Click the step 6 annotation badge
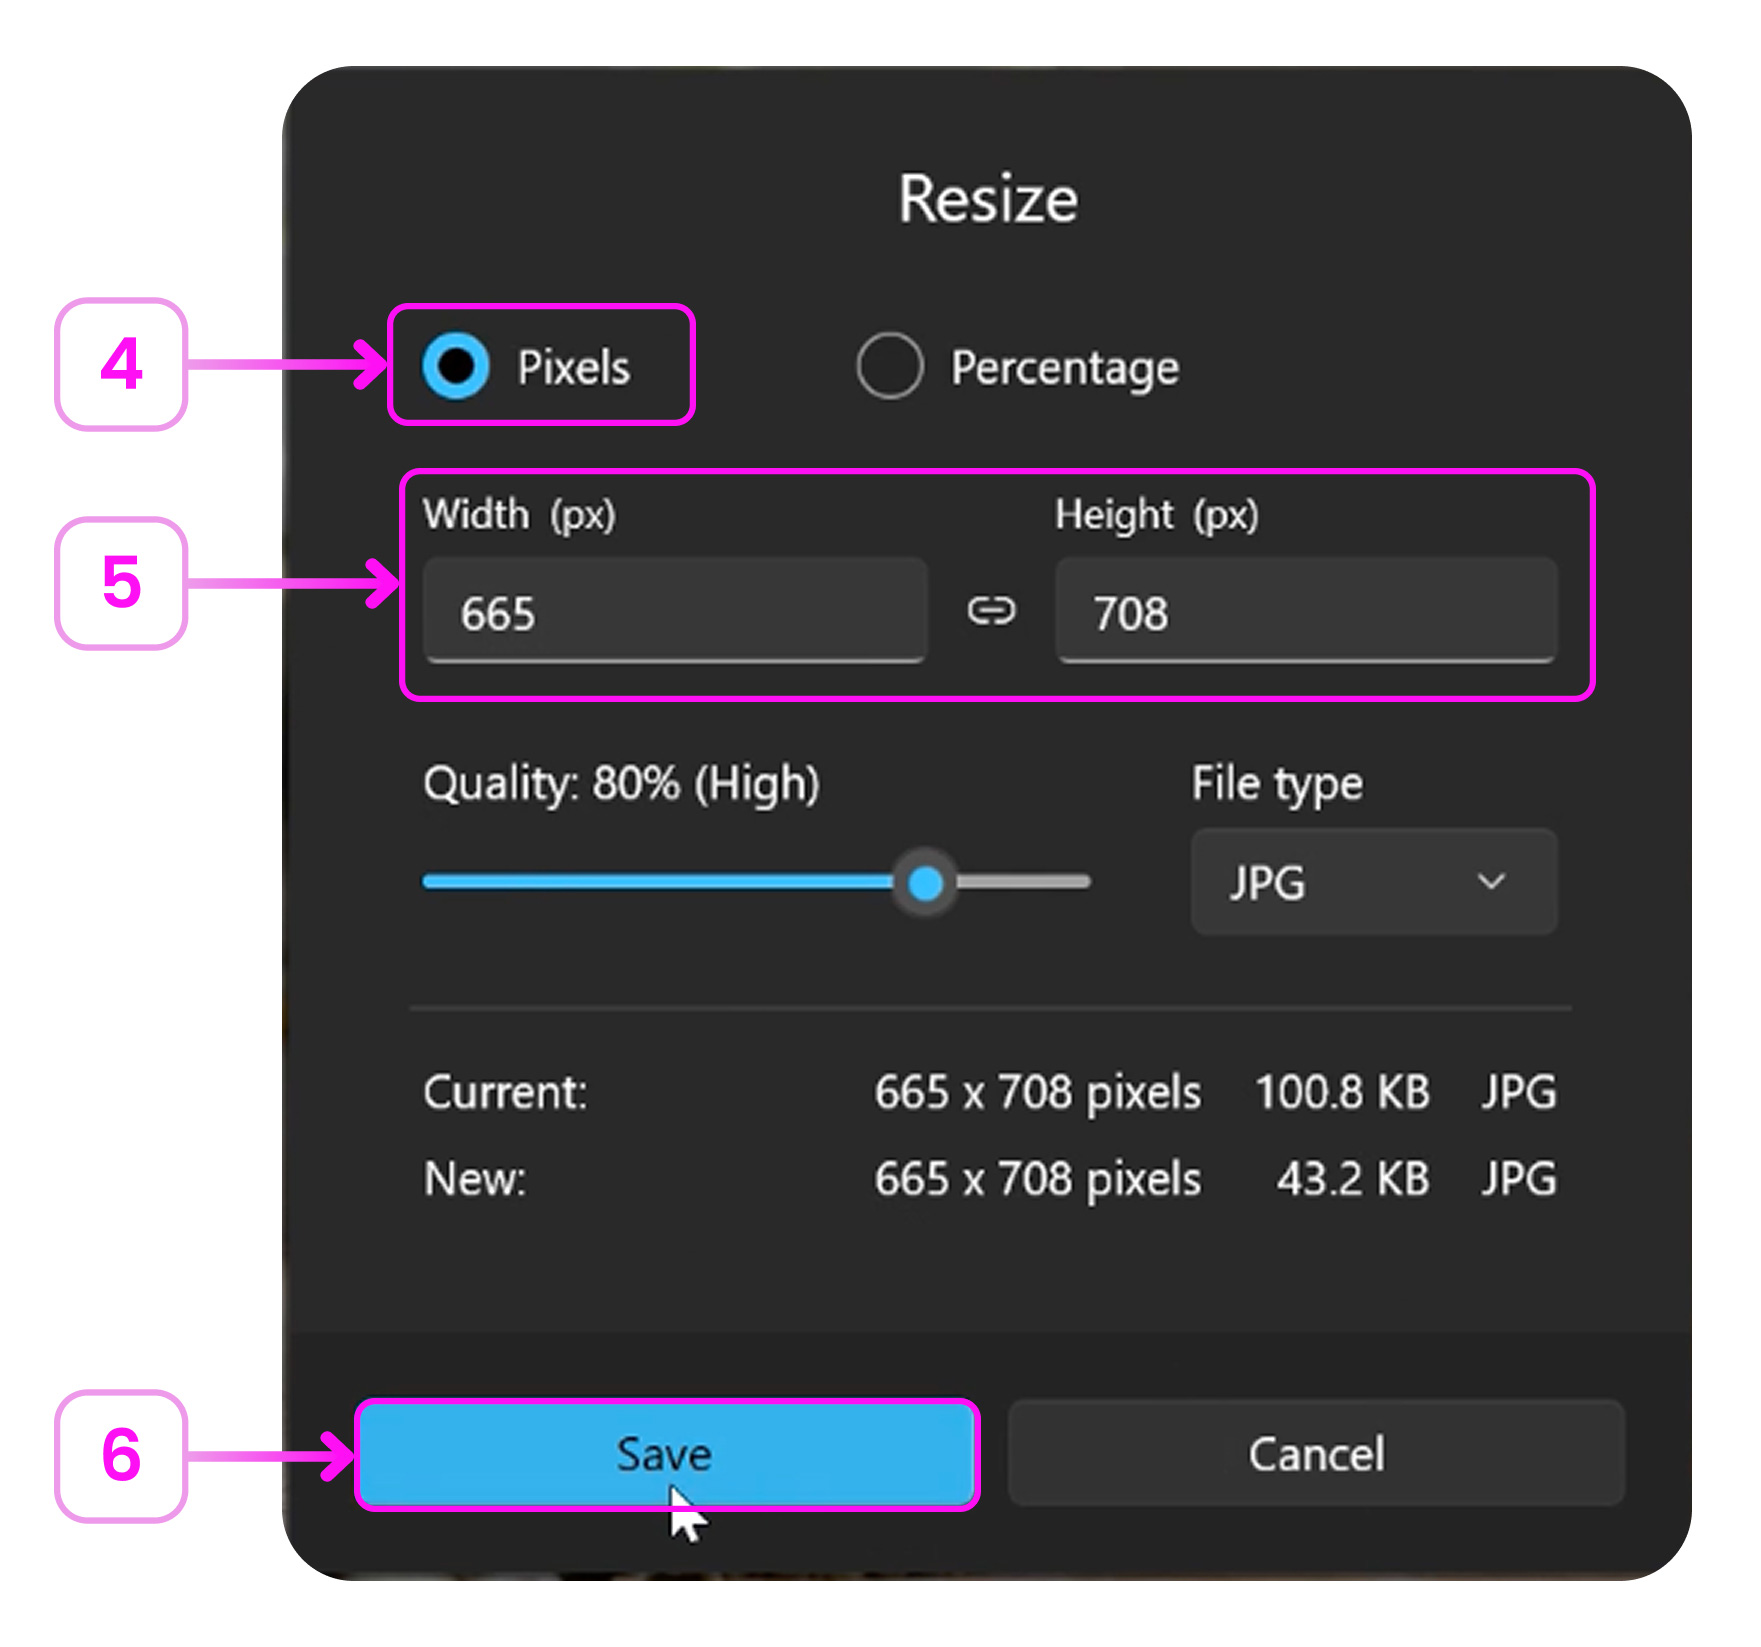1761x1647 pixels. [121, 1456]
